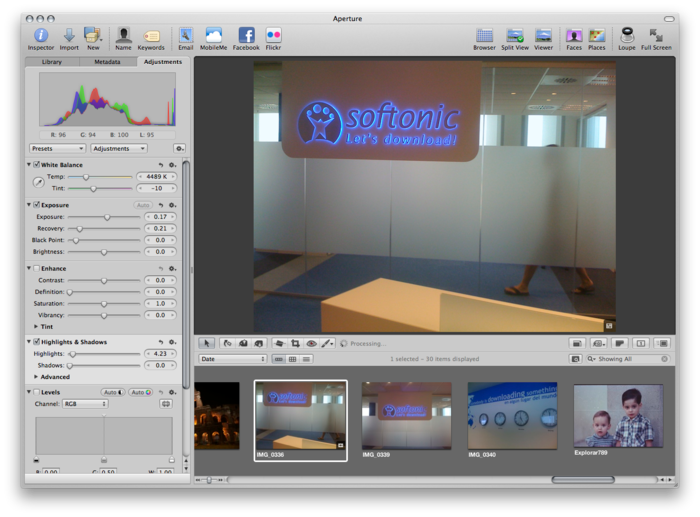The width and height of the screenshot is (700, 517).
Task: Open the Date sort dropdown
Action: [x=233, y=359]
